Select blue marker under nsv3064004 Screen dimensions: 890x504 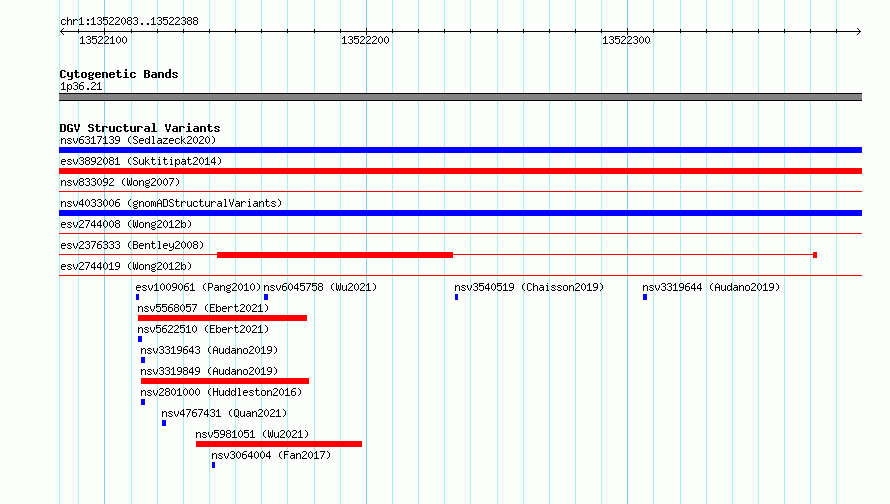coord(213,465)
